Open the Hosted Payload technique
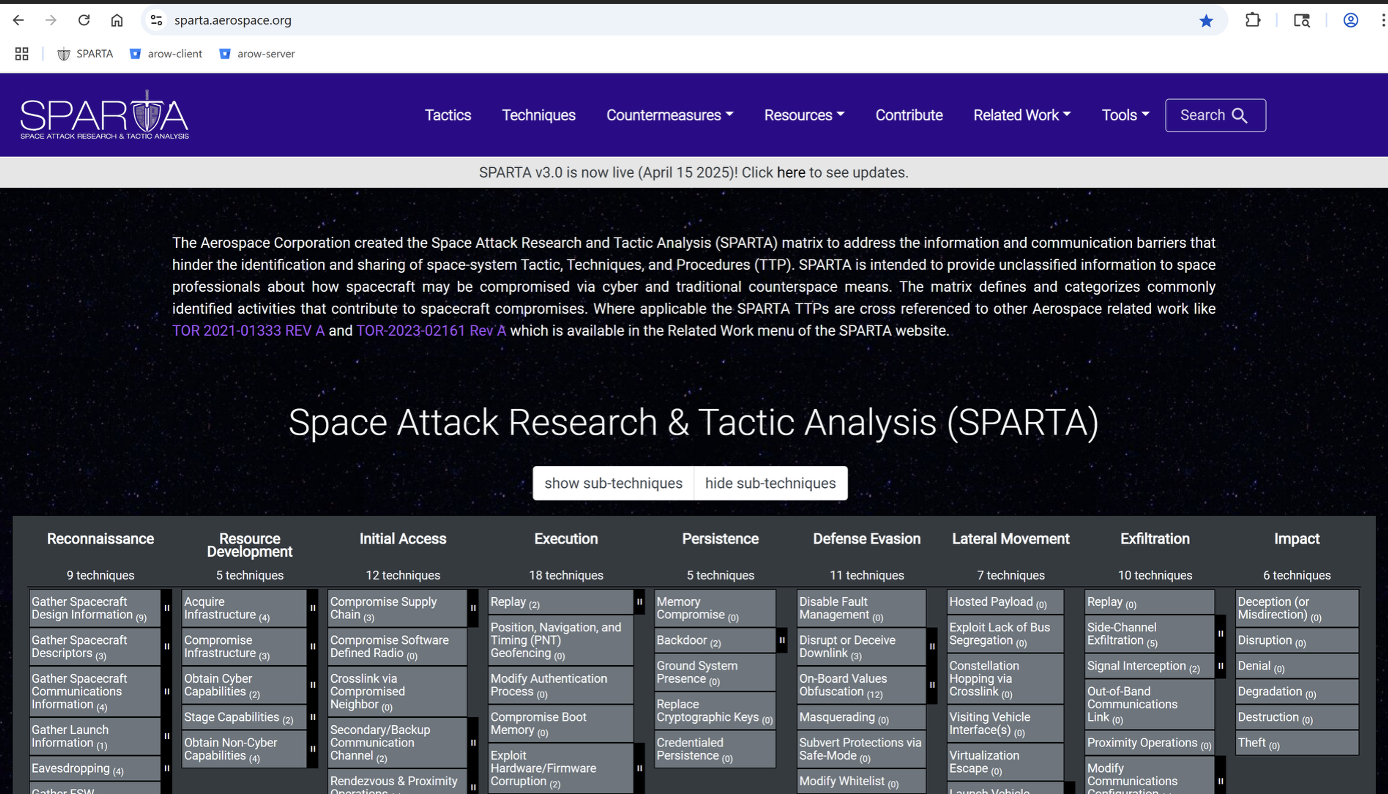The image size is (1388, 794). pos(1005,602)
